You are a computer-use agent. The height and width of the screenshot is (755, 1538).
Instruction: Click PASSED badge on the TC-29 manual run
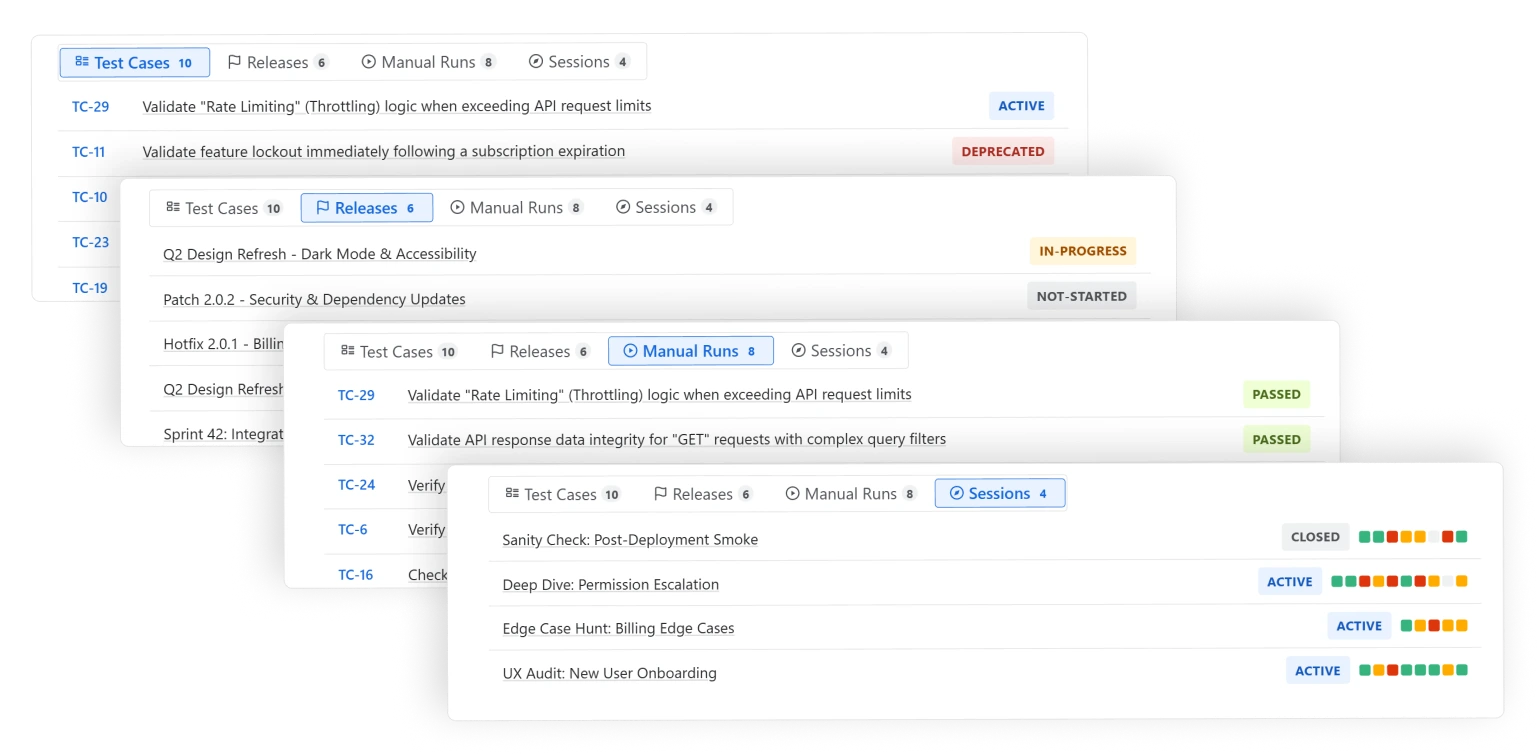tap(1276, 394)
